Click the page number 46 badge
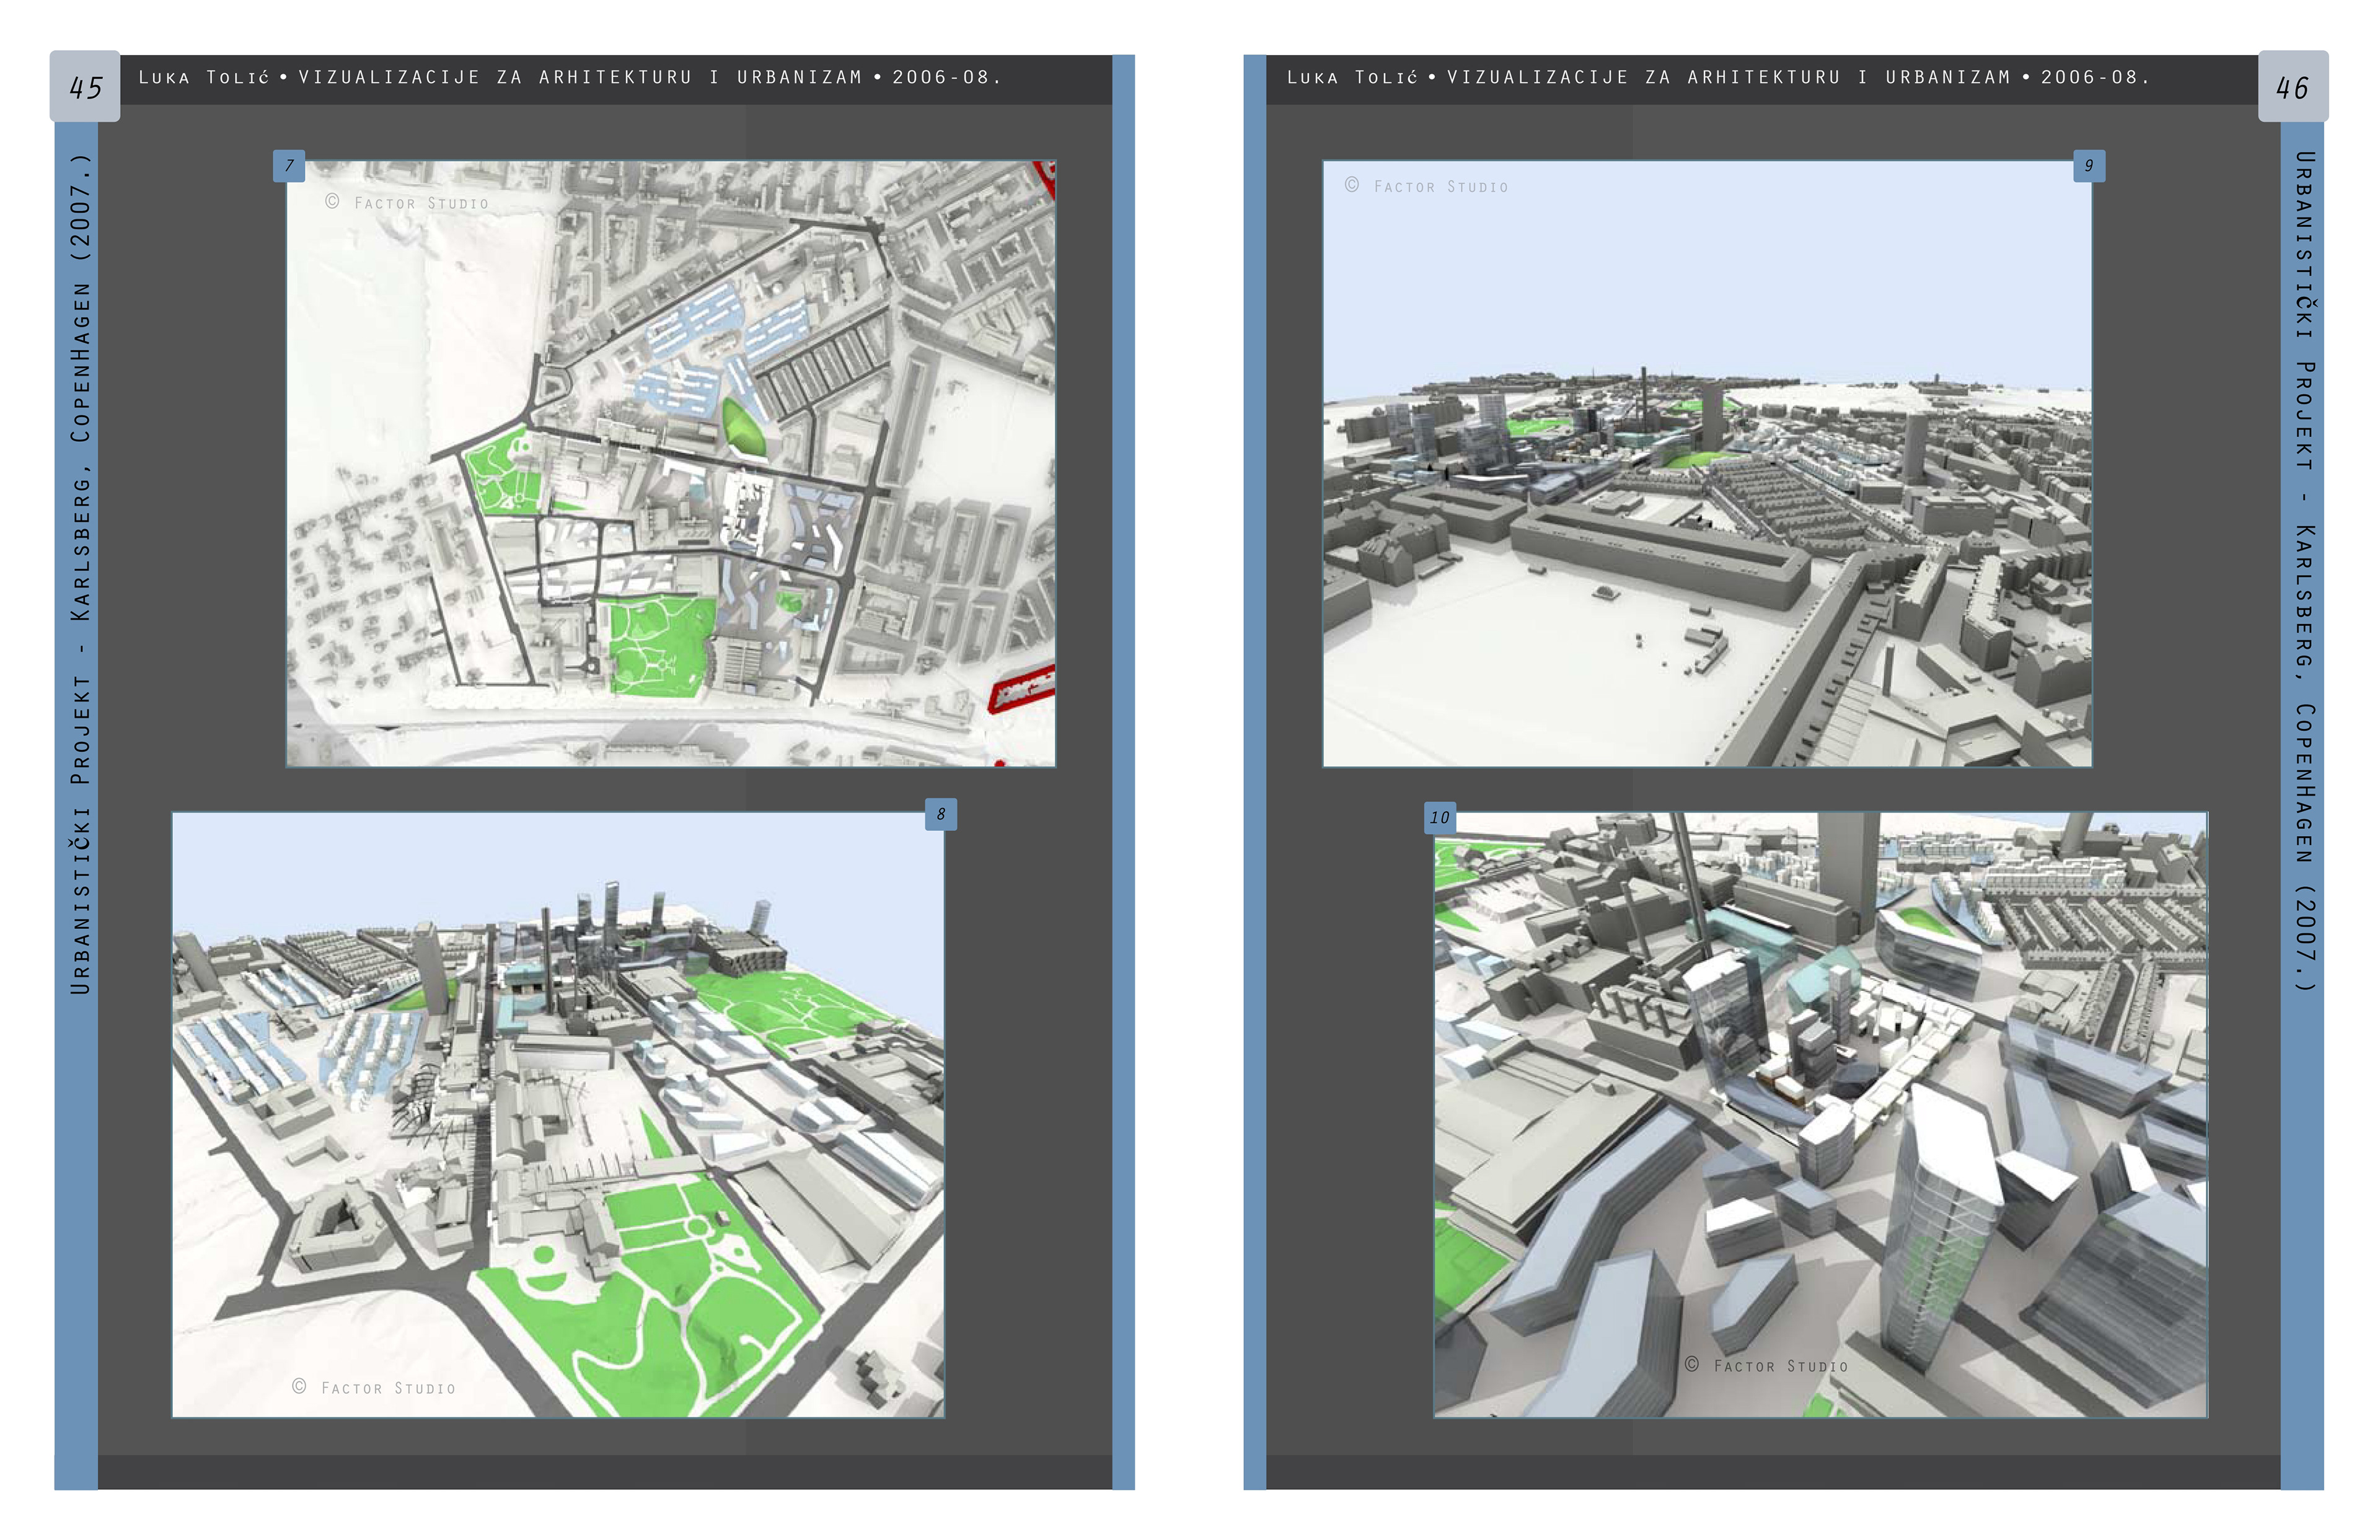2380x1540 pixels. [2293, 87]
